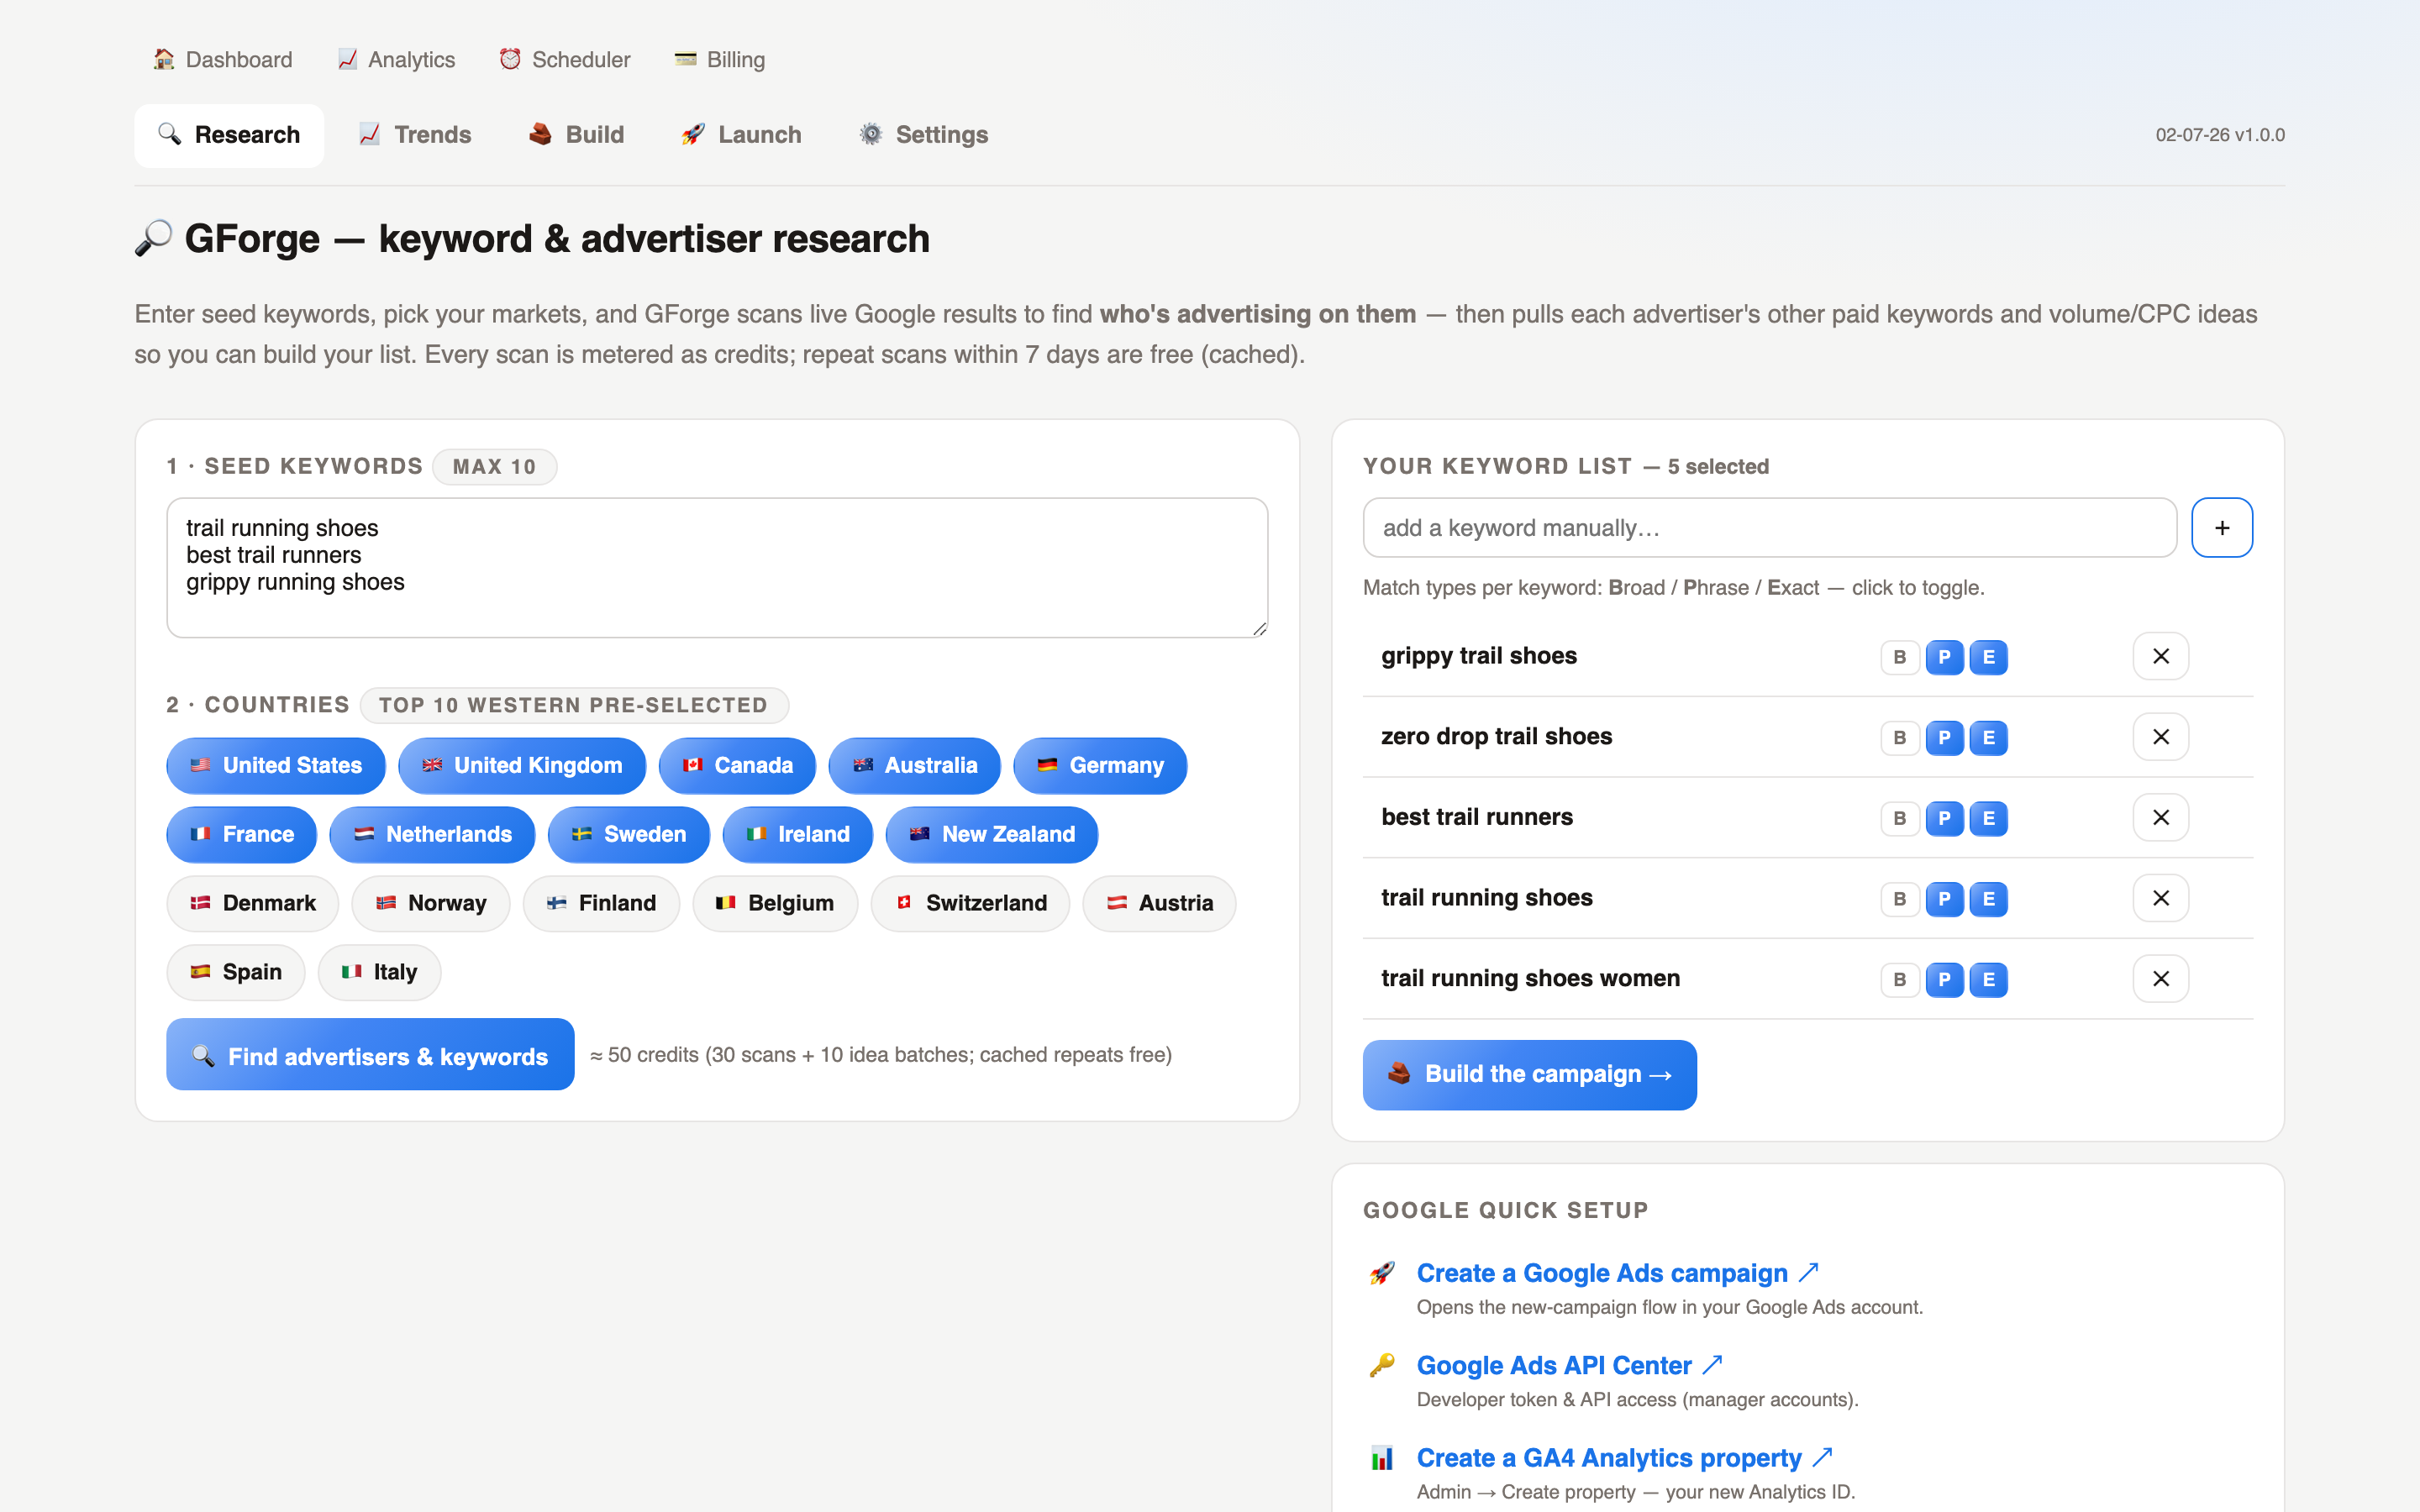
Task: Click the key icon beside Google Ads API Center
Action: (1382, 1366)
